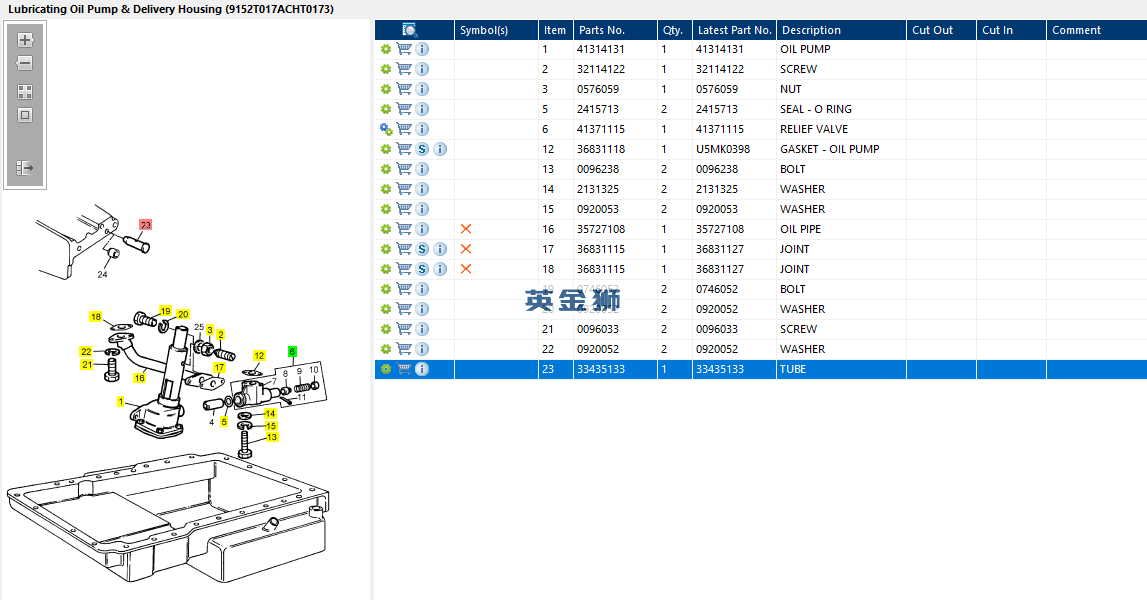Add TUBE item 23 to cart
The image size is (1147, 600).
click(404, 369)
